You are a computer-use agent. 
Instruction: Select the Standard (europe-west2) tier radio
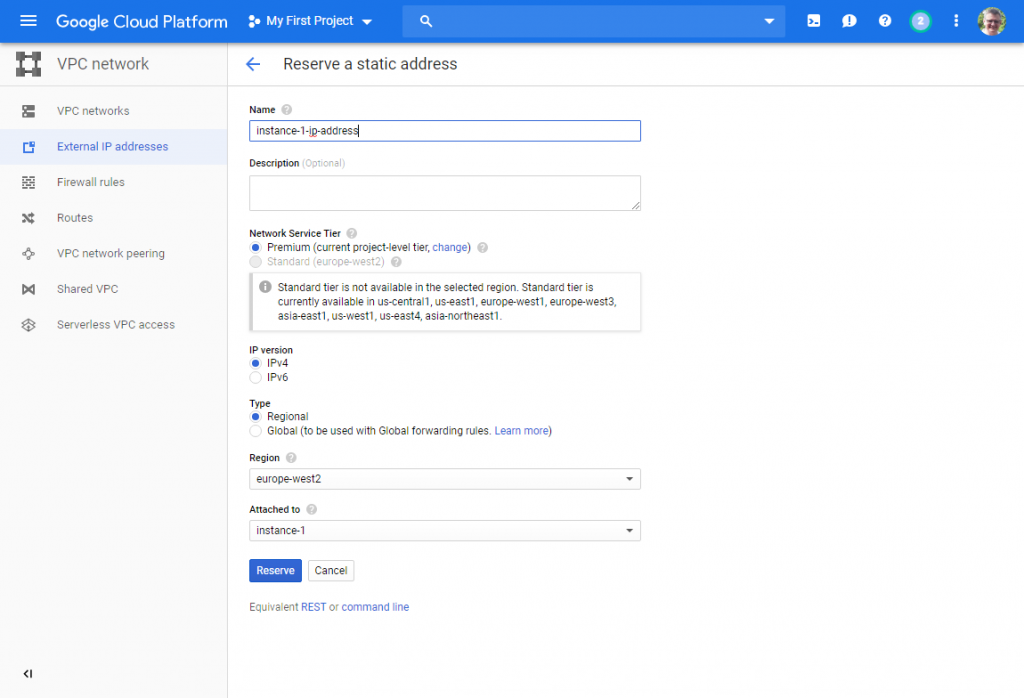pyautogui.click(x=255, y=262)
